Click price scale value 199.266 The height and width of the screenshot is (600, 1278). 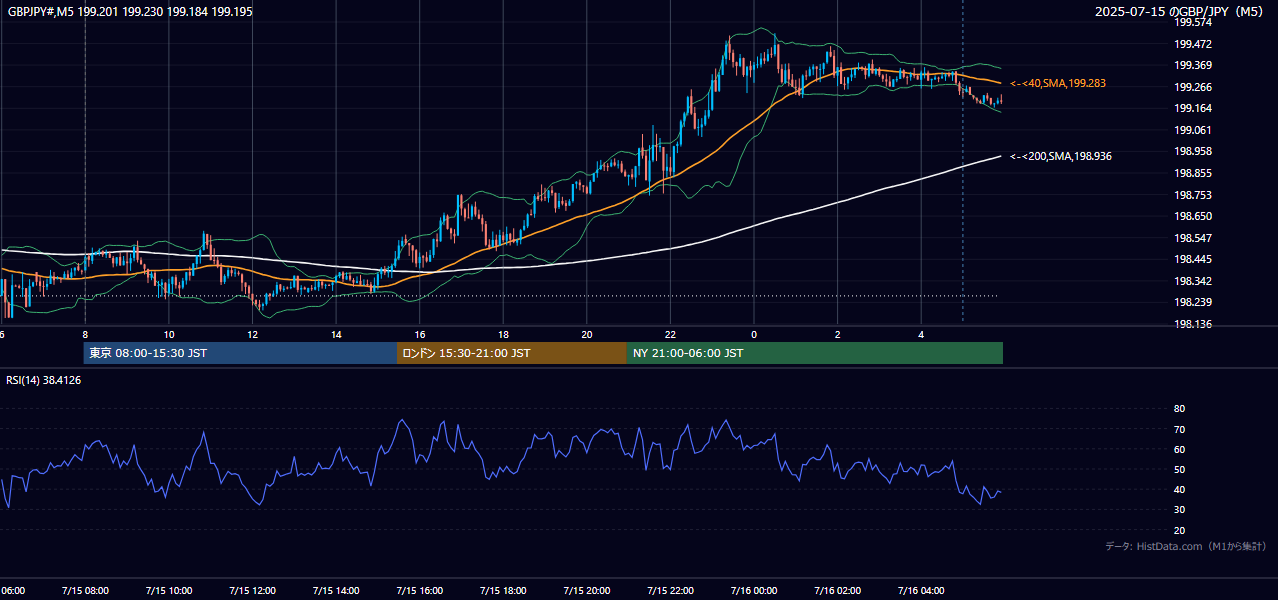coord(1193,87)
